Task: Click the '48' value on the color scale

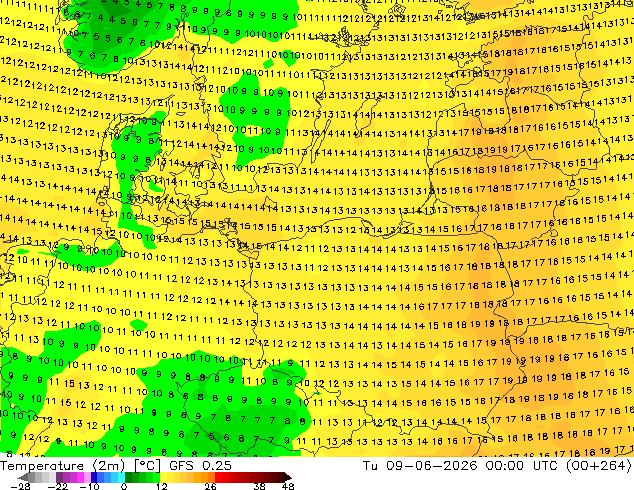Action: (288, 486)
